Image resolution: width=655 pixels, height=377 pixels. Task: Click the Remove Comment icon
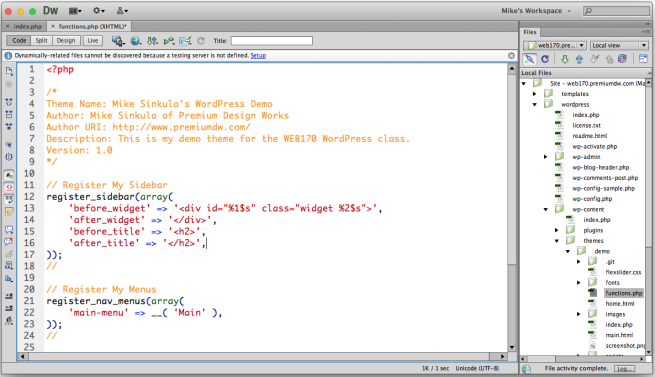pos(9,242)
